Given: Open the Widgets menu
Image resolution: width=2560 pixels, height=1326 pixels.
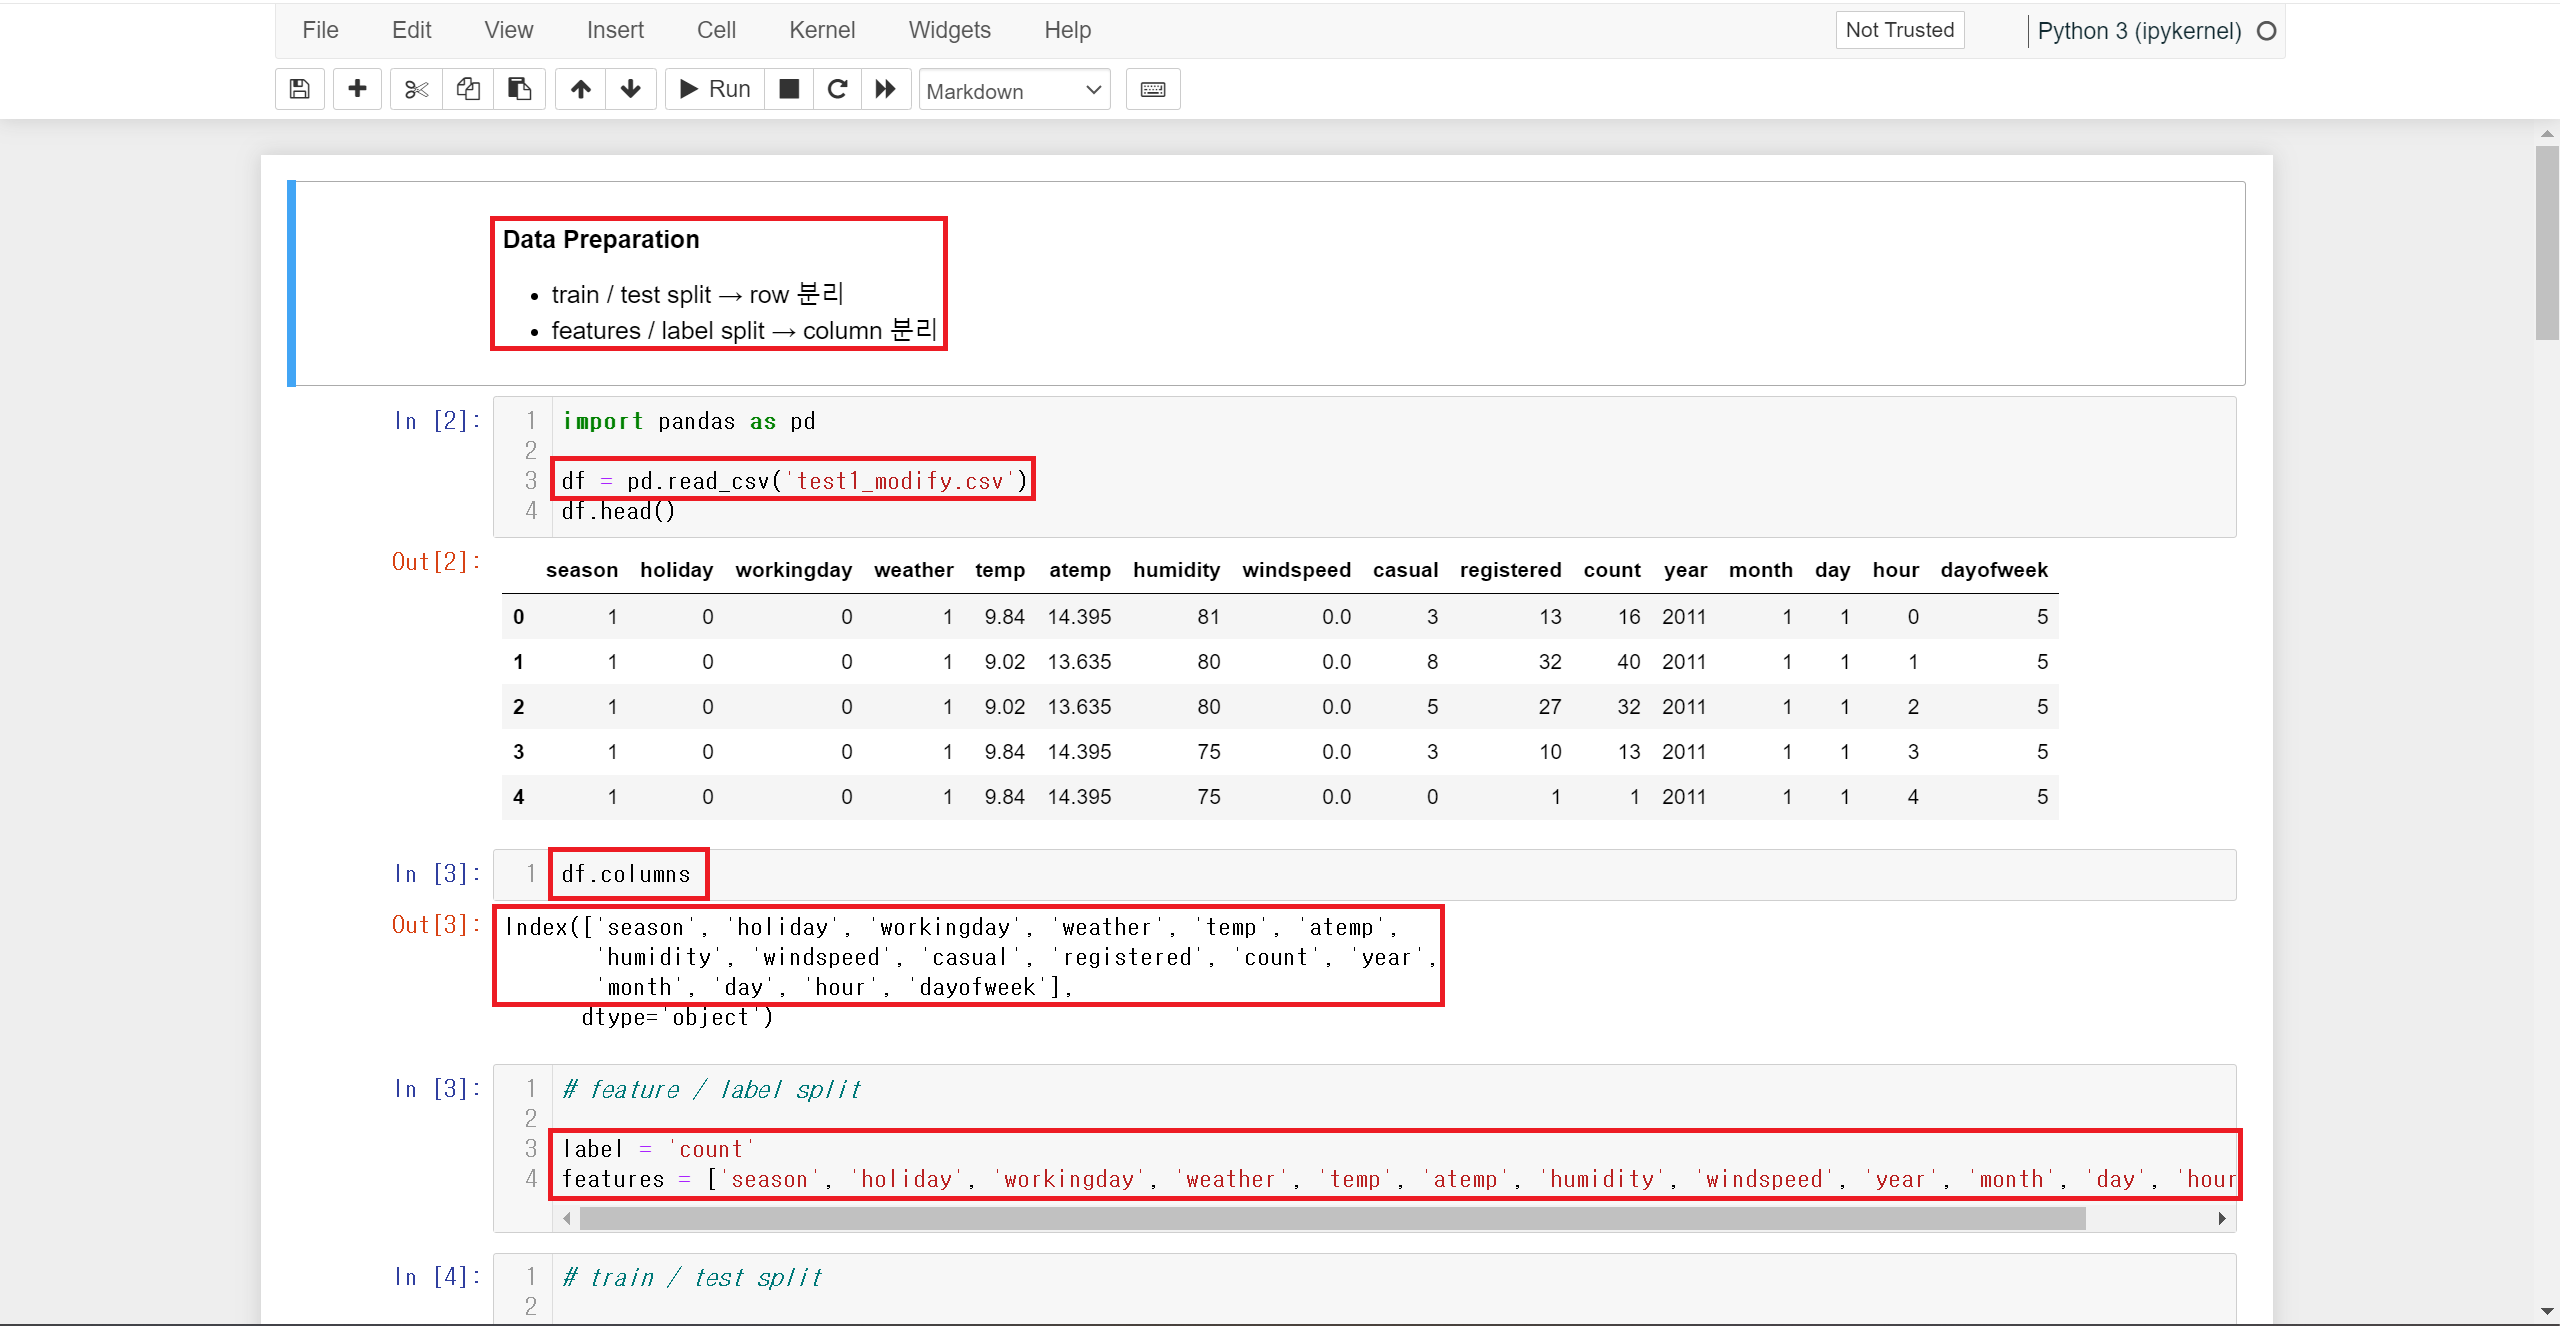Looking at the screenshot, I should (949, 30).
